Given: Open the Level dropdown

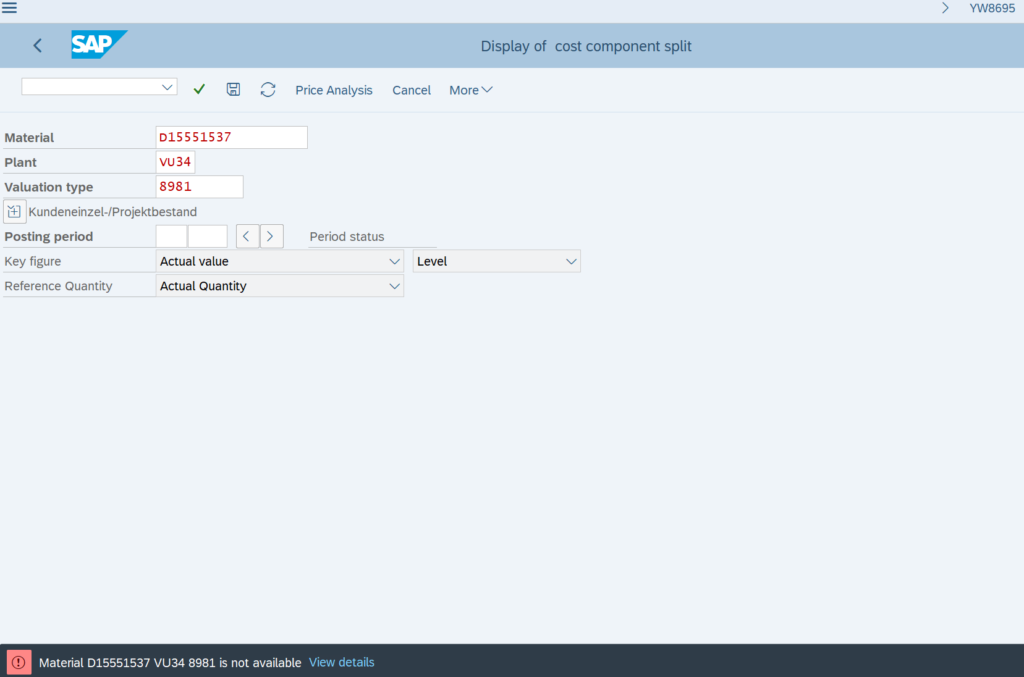Looking at the screenshot, I should 571,262.
